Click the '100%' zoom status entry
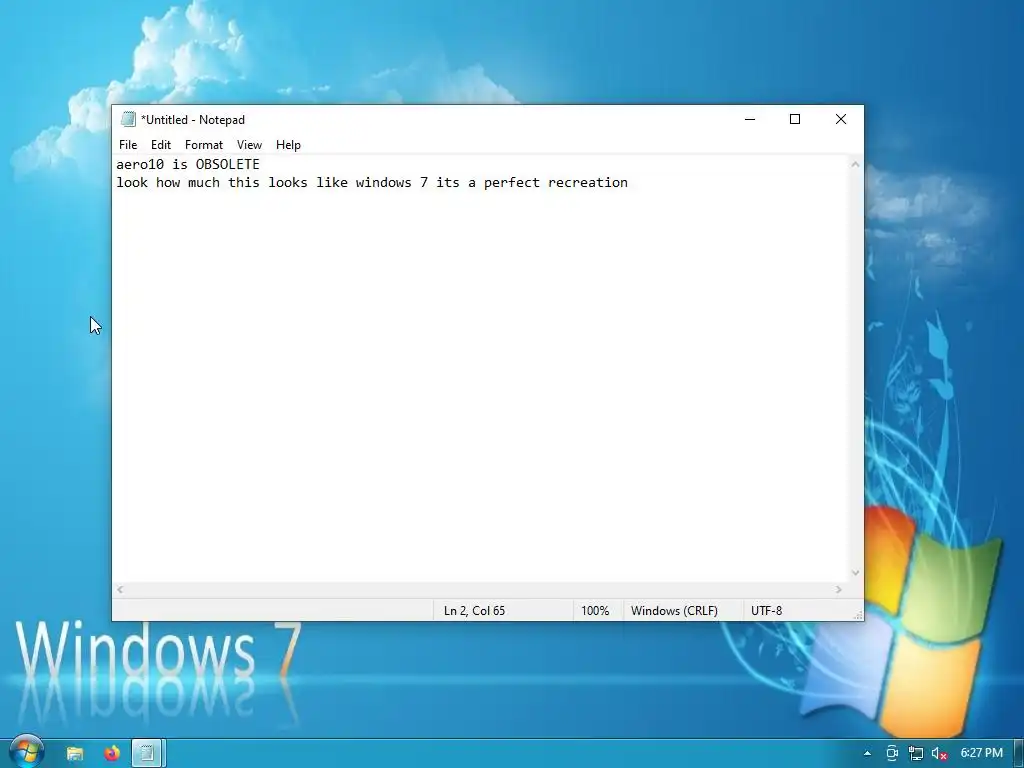Viewport: 1024px width, 768px height. point(595,611)
